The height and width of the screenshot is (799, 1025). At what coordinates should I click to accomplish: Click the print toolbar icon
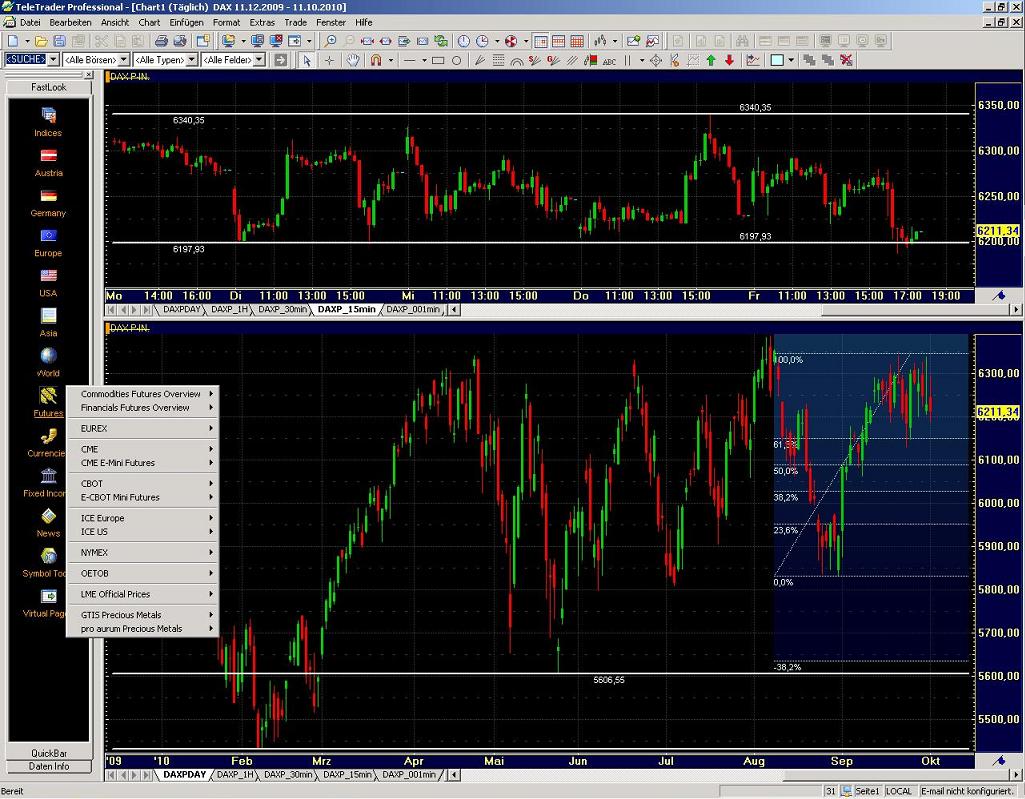(161, 41)
